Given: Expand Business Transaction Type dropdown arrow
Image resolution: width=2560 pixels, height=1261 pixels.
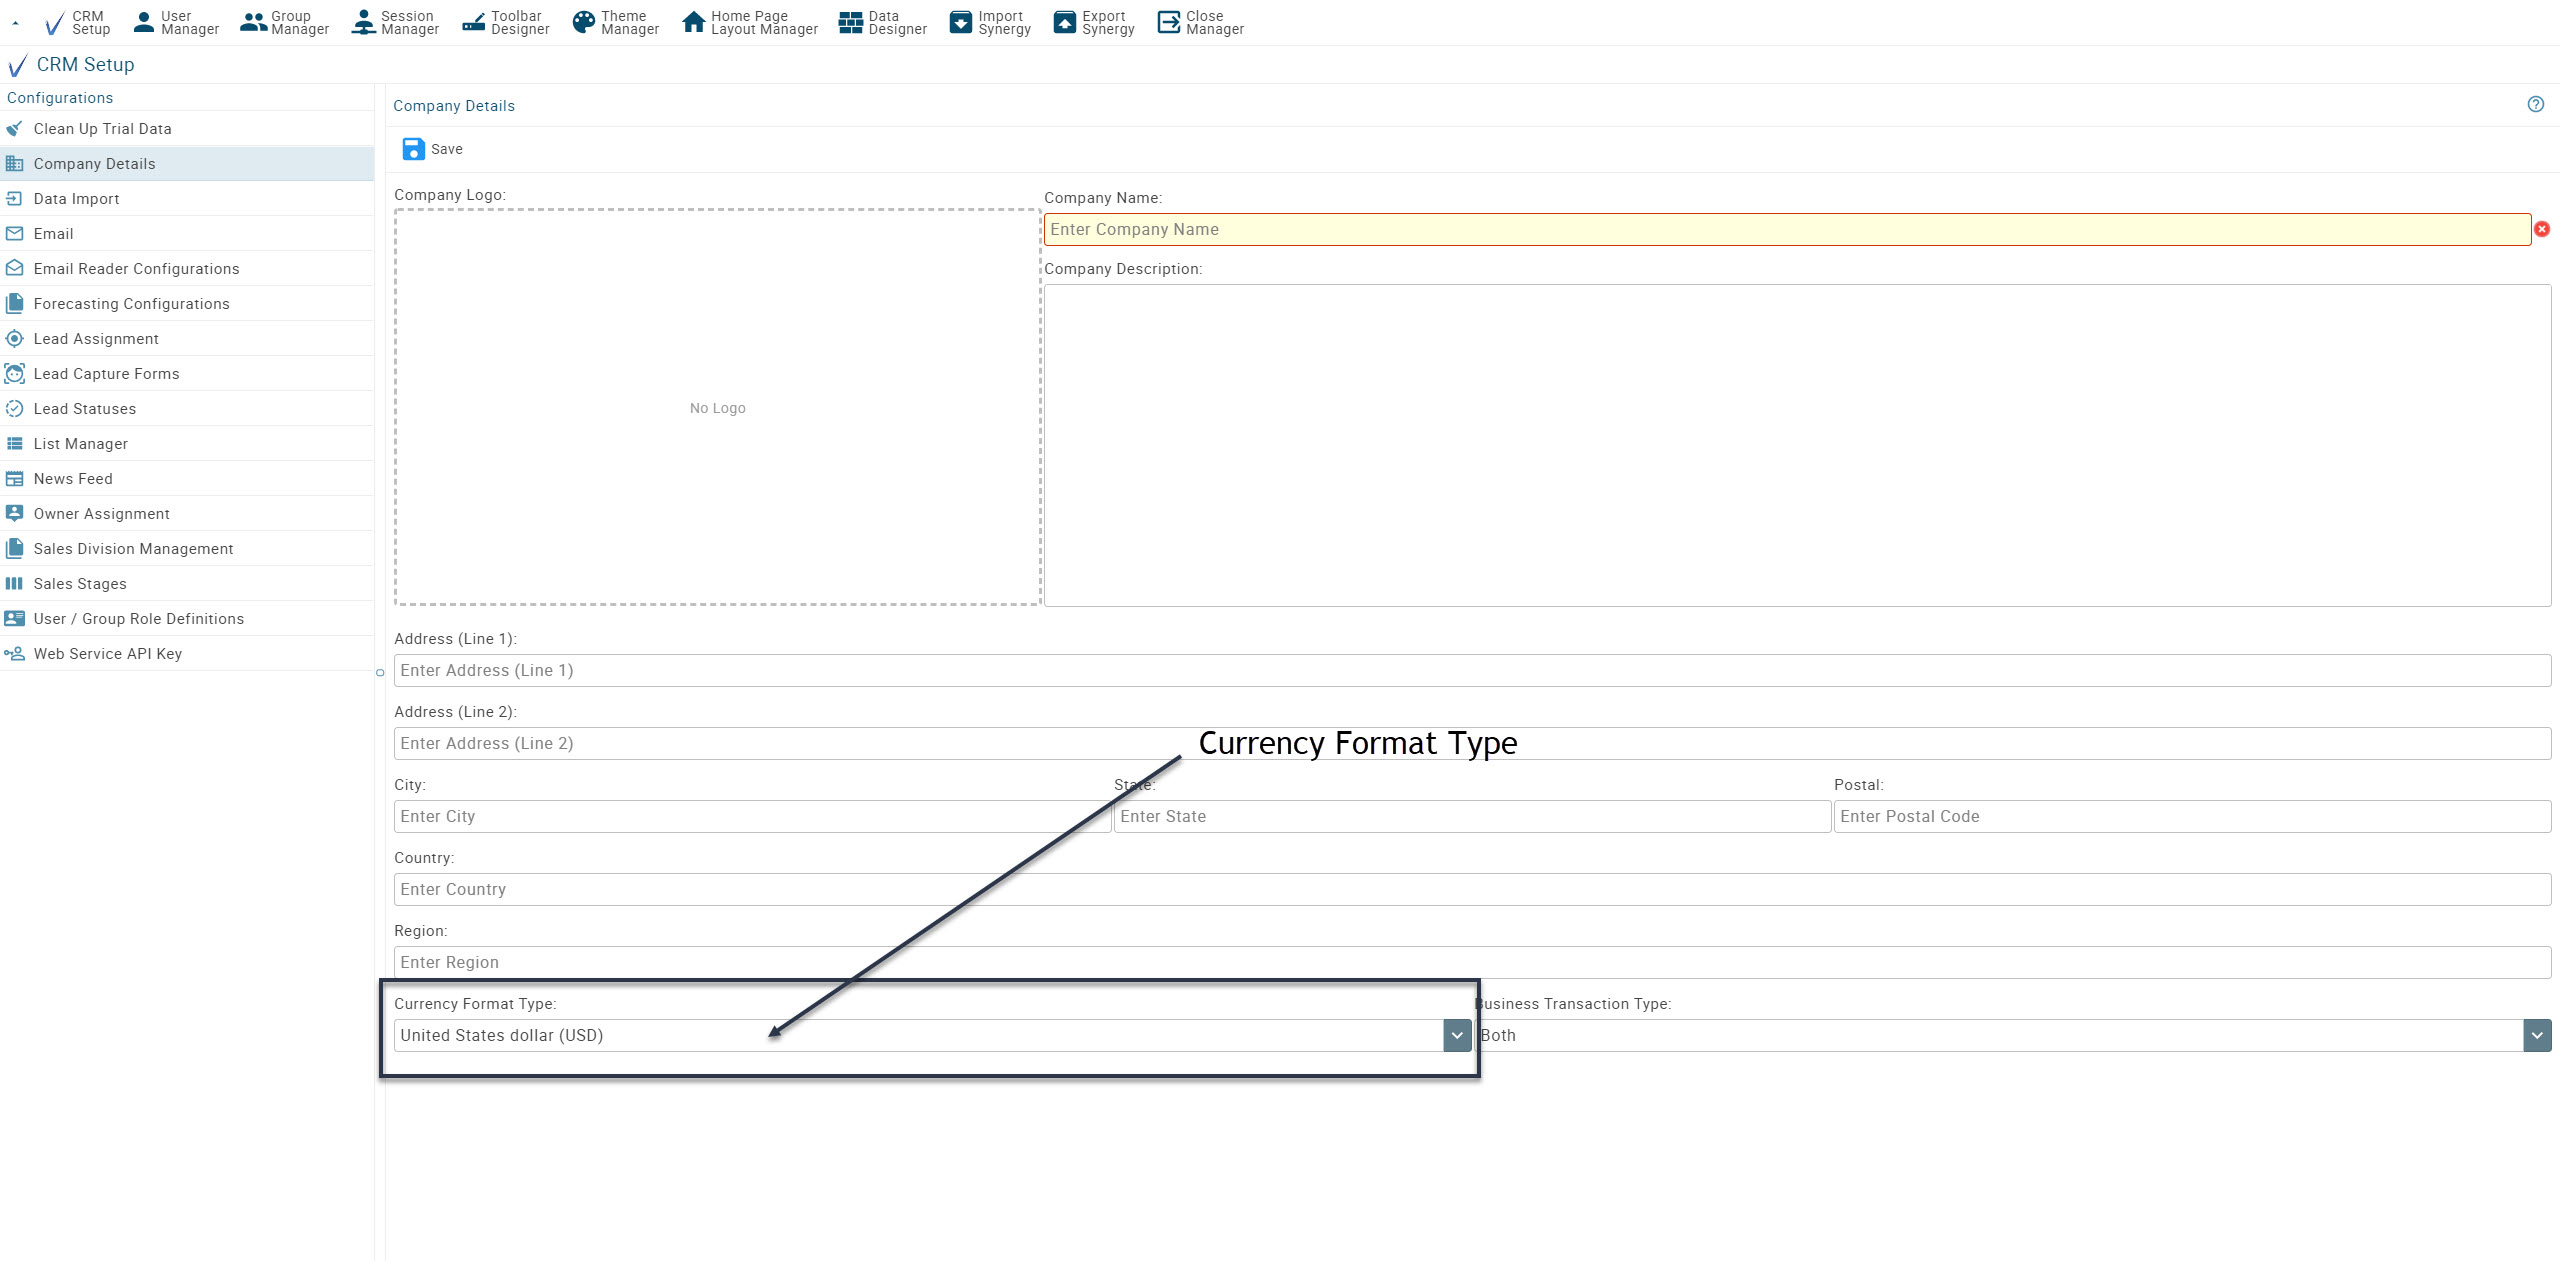Looking at the screenshot, I should pyautogui.click(x=2537, y=1035).
